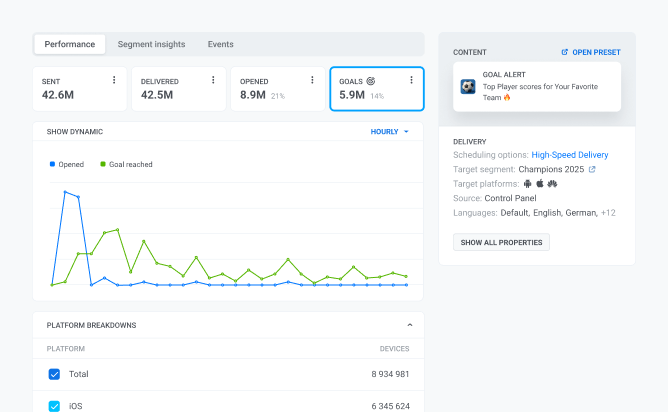Viewport: 668px width, 412px height.
Task: Click the external link icon after Champions 2025
Action: coord(592,170)
